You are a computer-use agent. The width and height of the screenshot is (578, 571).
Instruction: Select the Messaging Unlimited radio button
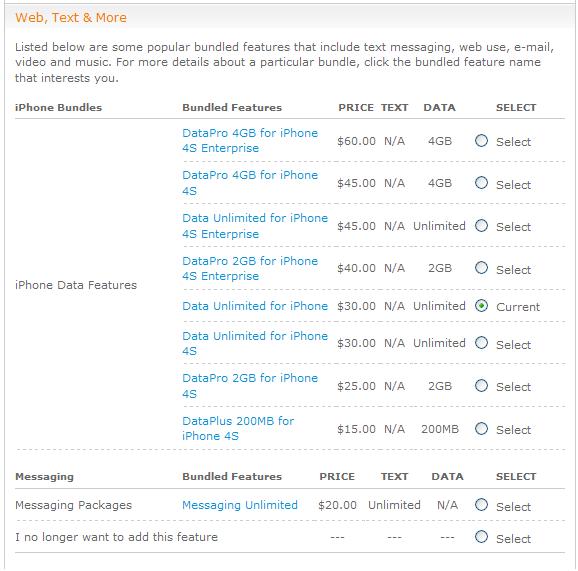pyautogui.click(x=481, y=505)
